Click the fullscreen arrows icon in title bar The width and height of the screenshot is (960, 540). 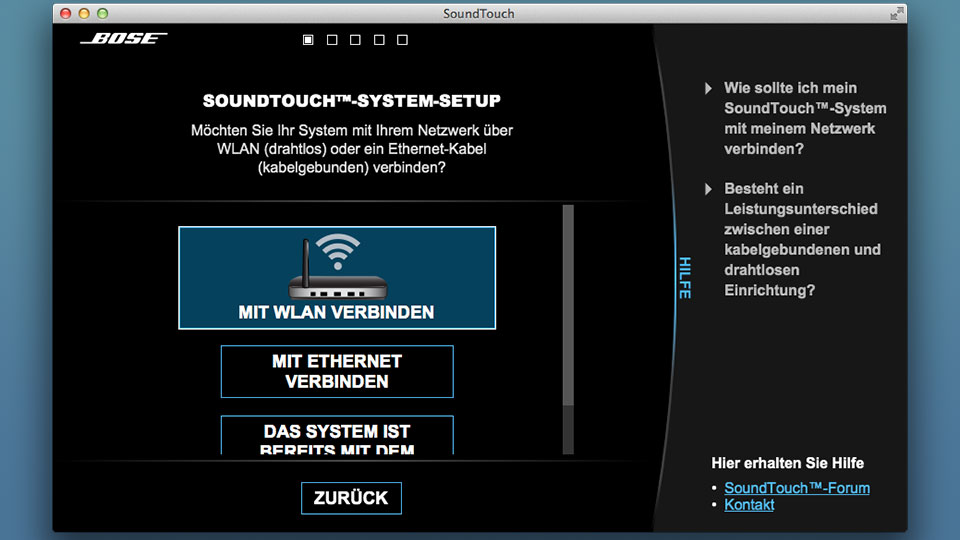[896, 13]
